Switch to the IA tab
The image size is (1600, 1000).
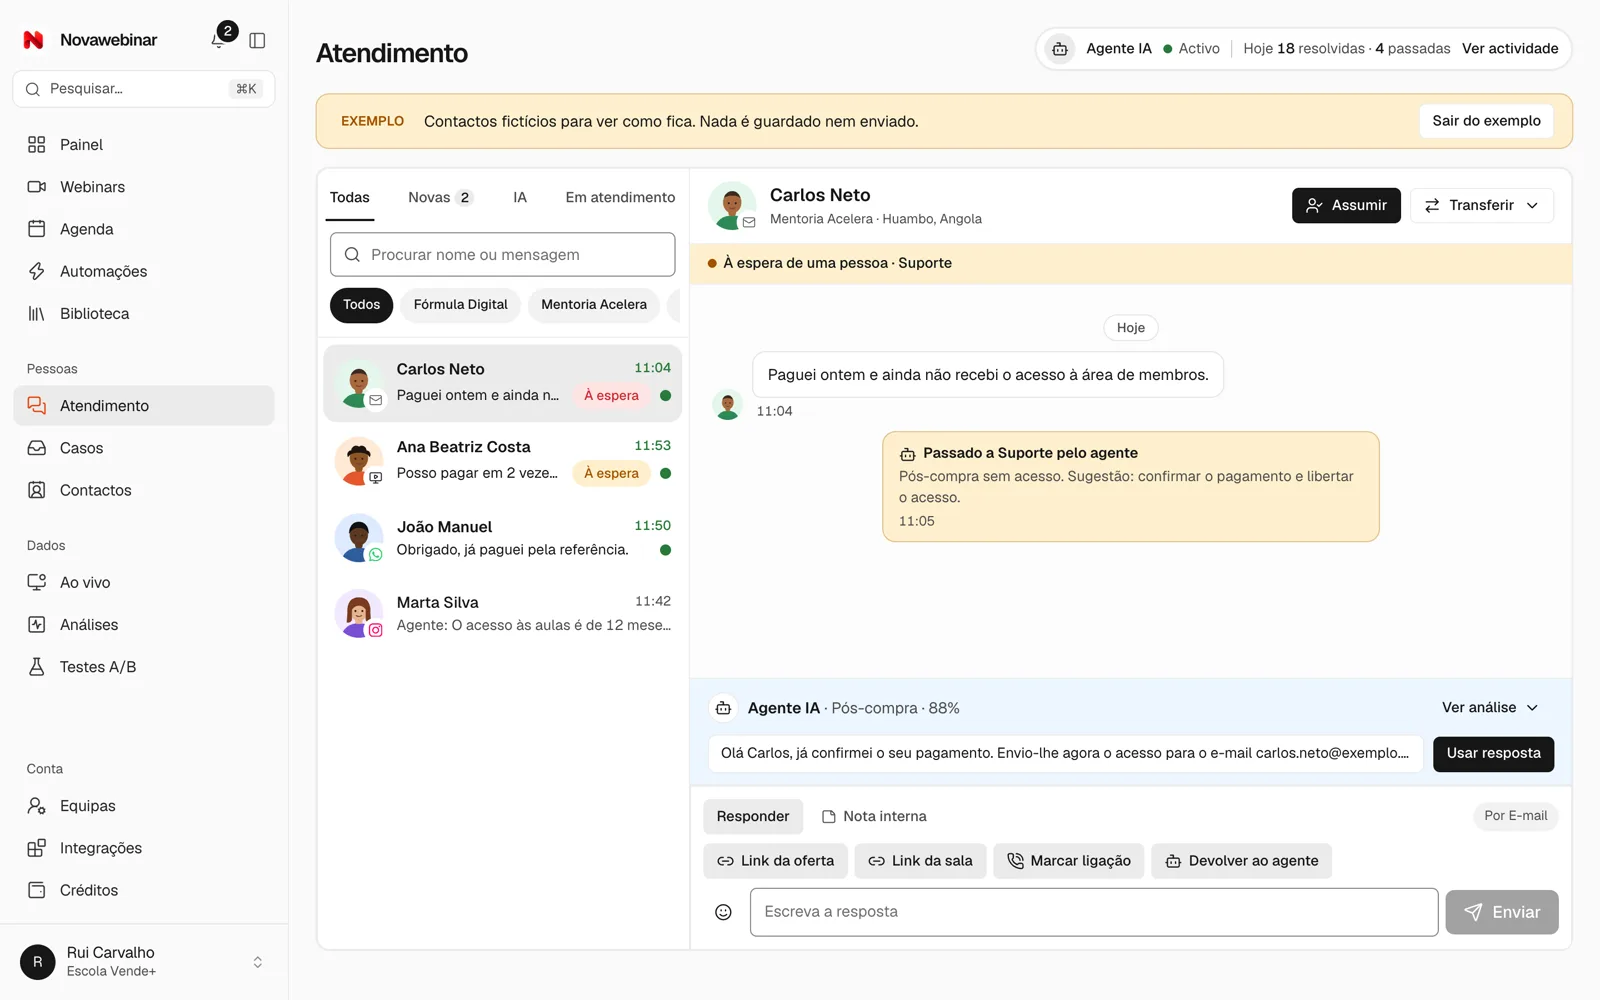[520, 198]
